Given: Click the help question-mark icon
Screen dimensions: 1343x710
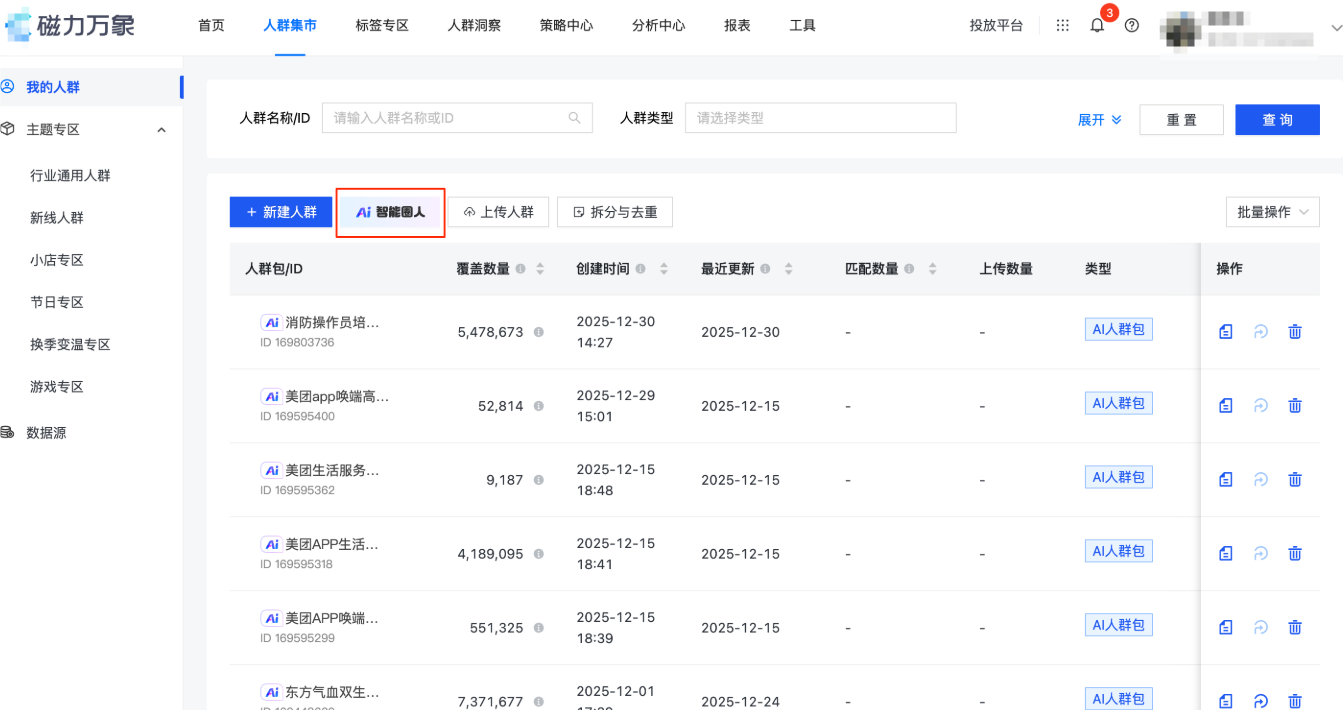Looking at the screenshot, I should point(1132,26).
